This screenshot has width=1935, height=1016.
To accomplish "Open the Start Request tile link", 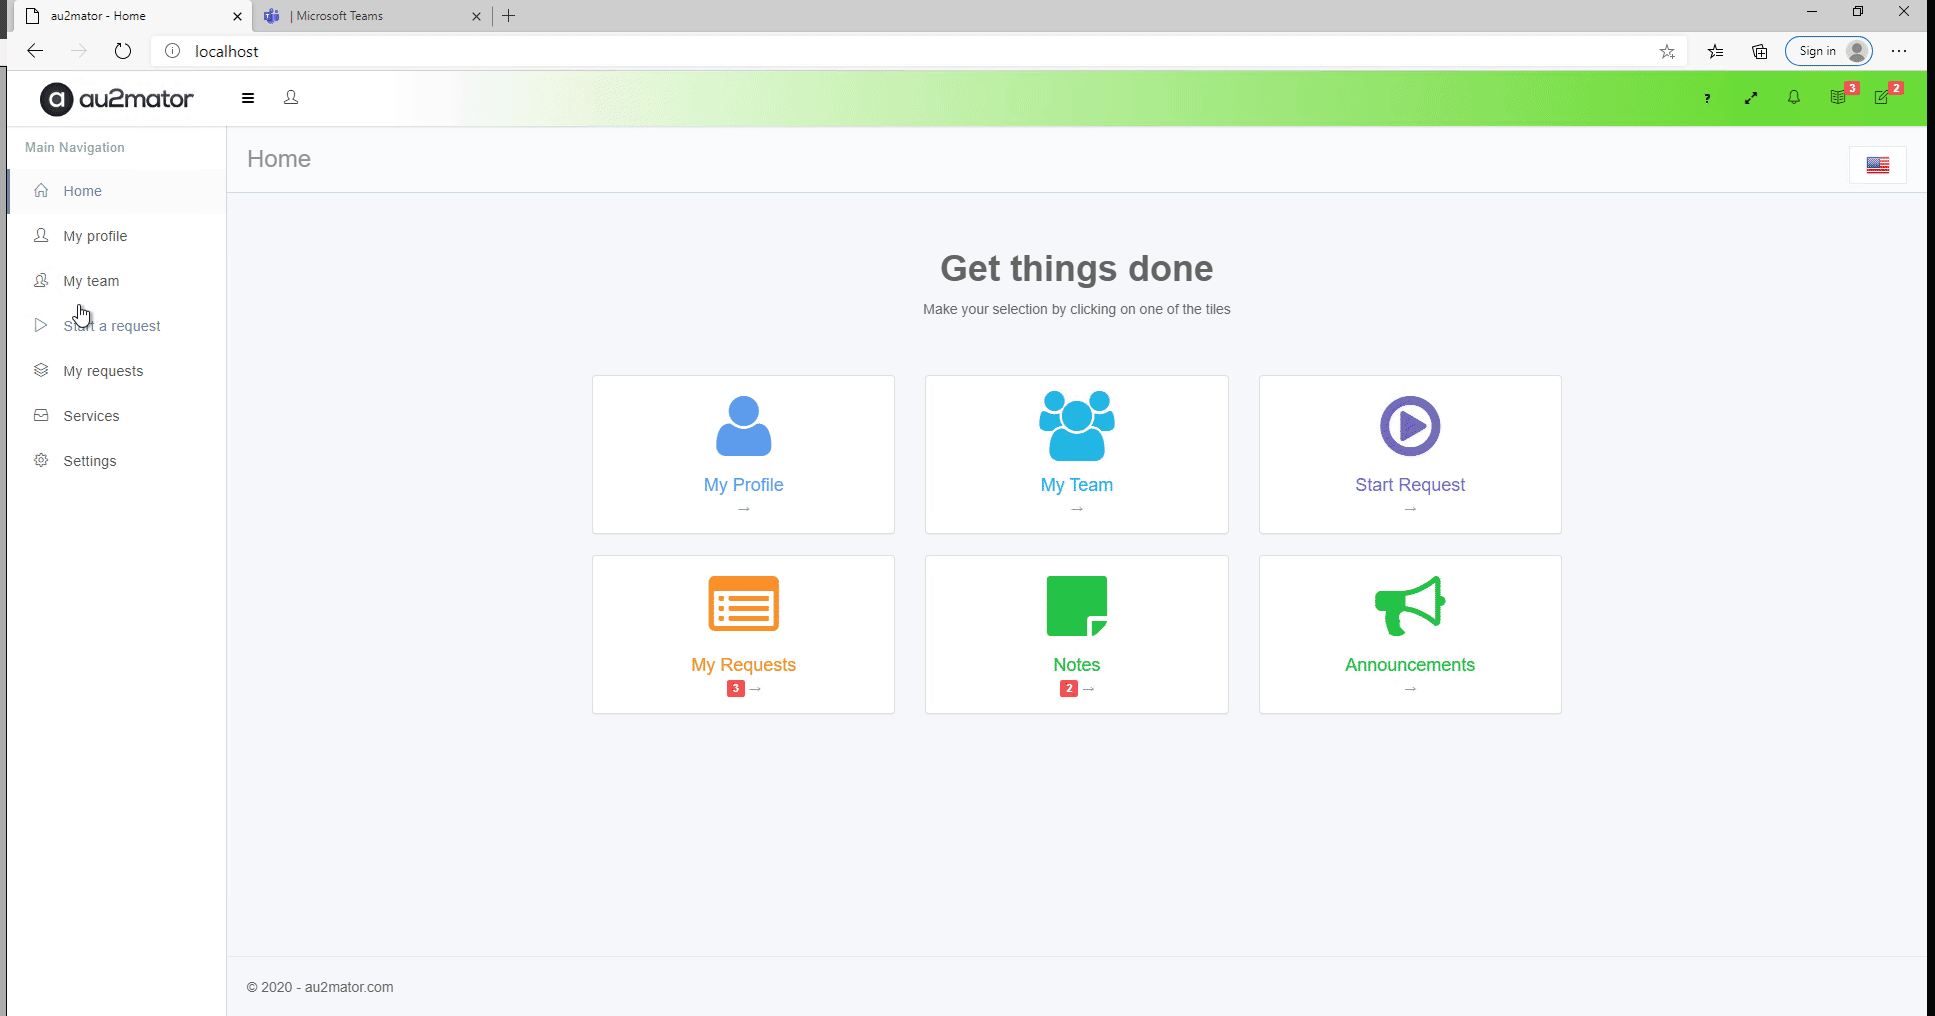I will [1410, 485].
